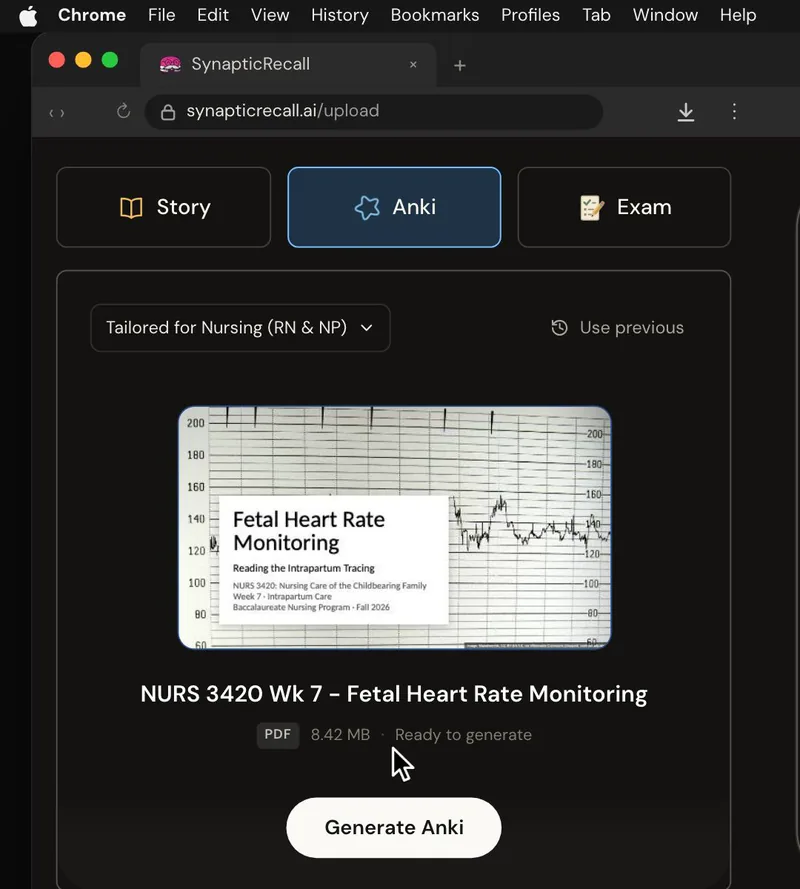Click the back/forward navigation arrows

[57, 113]
